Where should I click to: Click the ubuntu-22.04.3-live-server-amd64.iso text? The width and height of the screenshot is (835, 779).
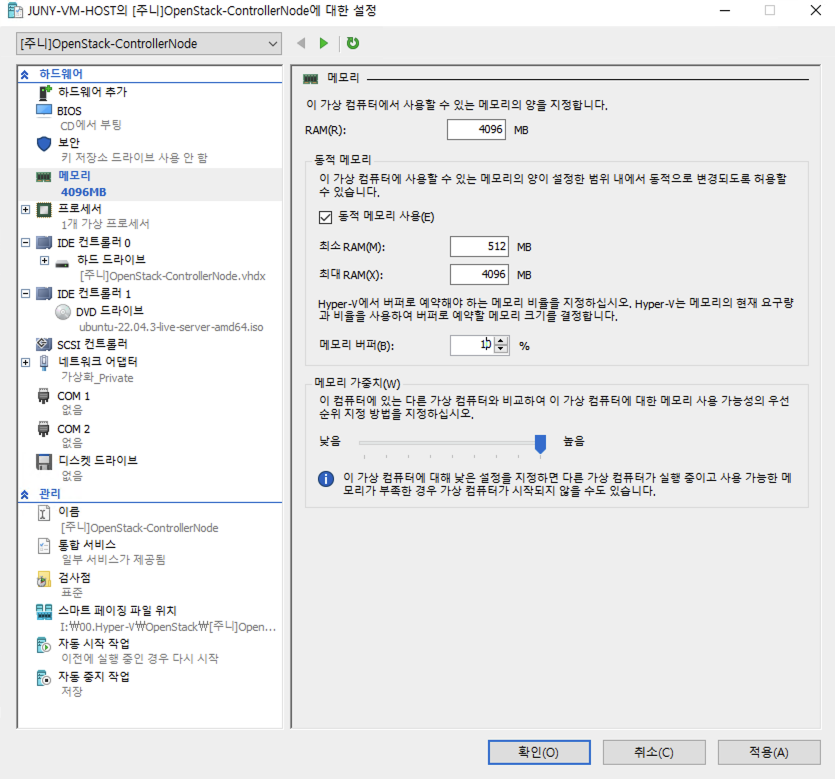pos(171,327)
